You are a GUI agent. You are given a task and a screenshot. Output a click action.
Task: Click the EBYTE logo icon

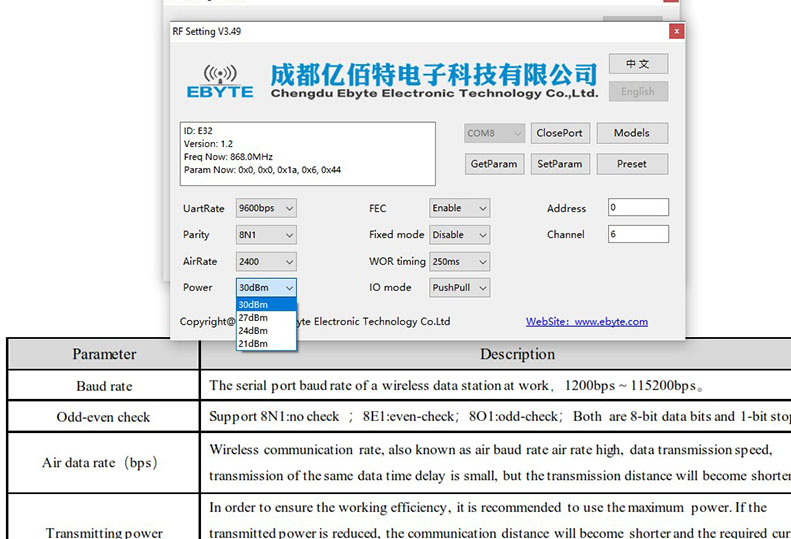220,81
